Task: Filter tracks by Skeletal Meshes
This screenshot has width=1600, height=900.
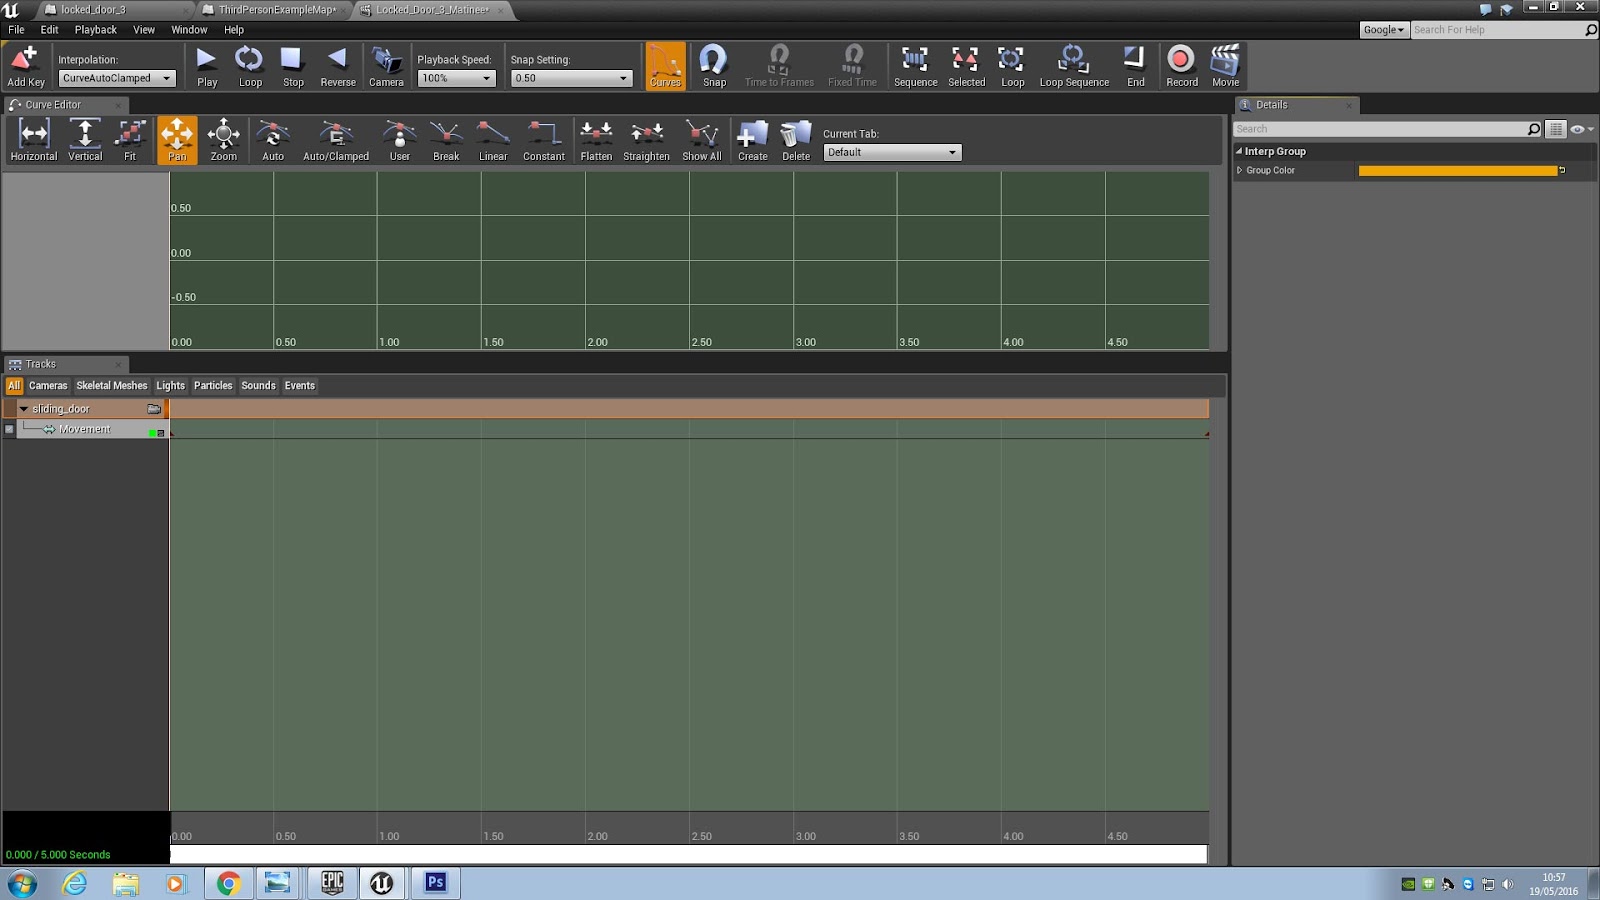Action: (x=112, y=386)
